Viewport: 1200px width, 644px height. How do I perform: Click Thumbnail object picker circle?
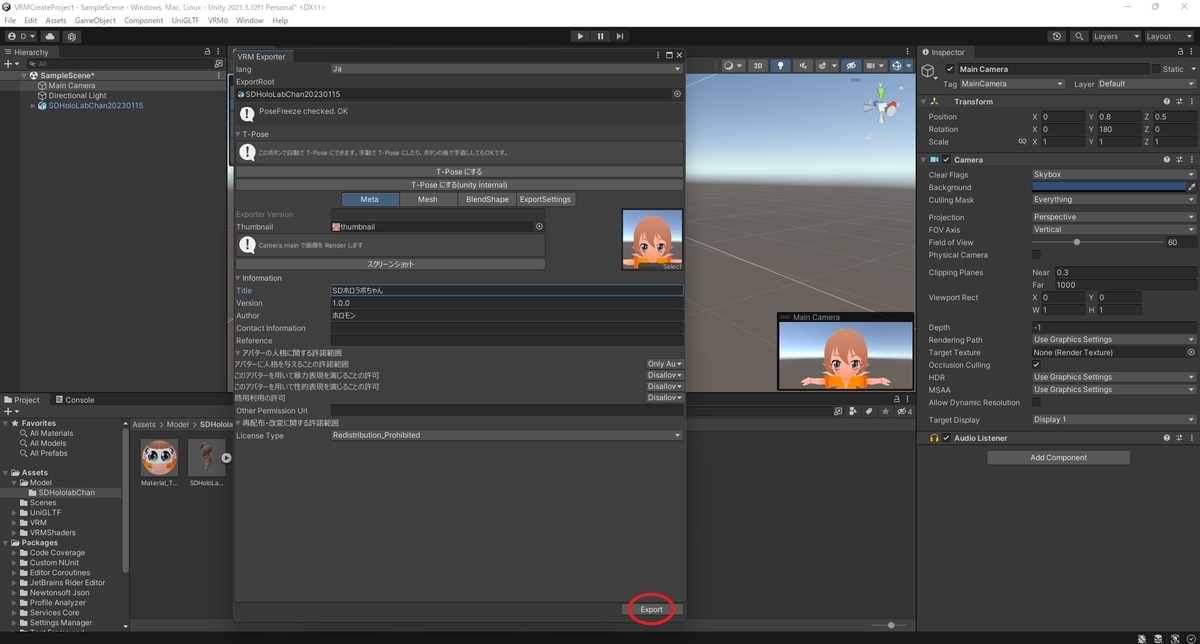(x=539, y=227)
